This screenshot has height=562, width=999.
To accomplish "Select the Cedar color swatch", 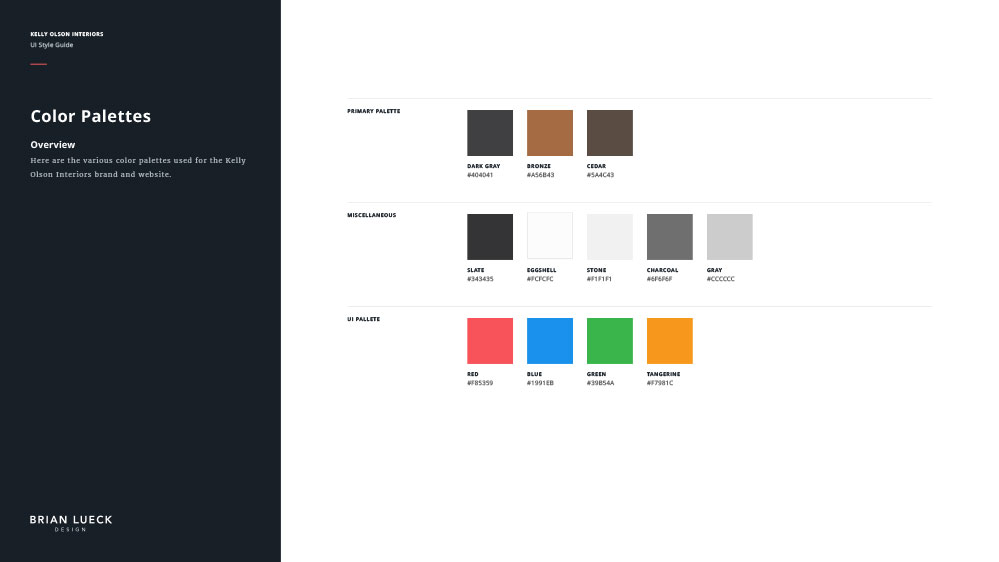I will 610,133.
